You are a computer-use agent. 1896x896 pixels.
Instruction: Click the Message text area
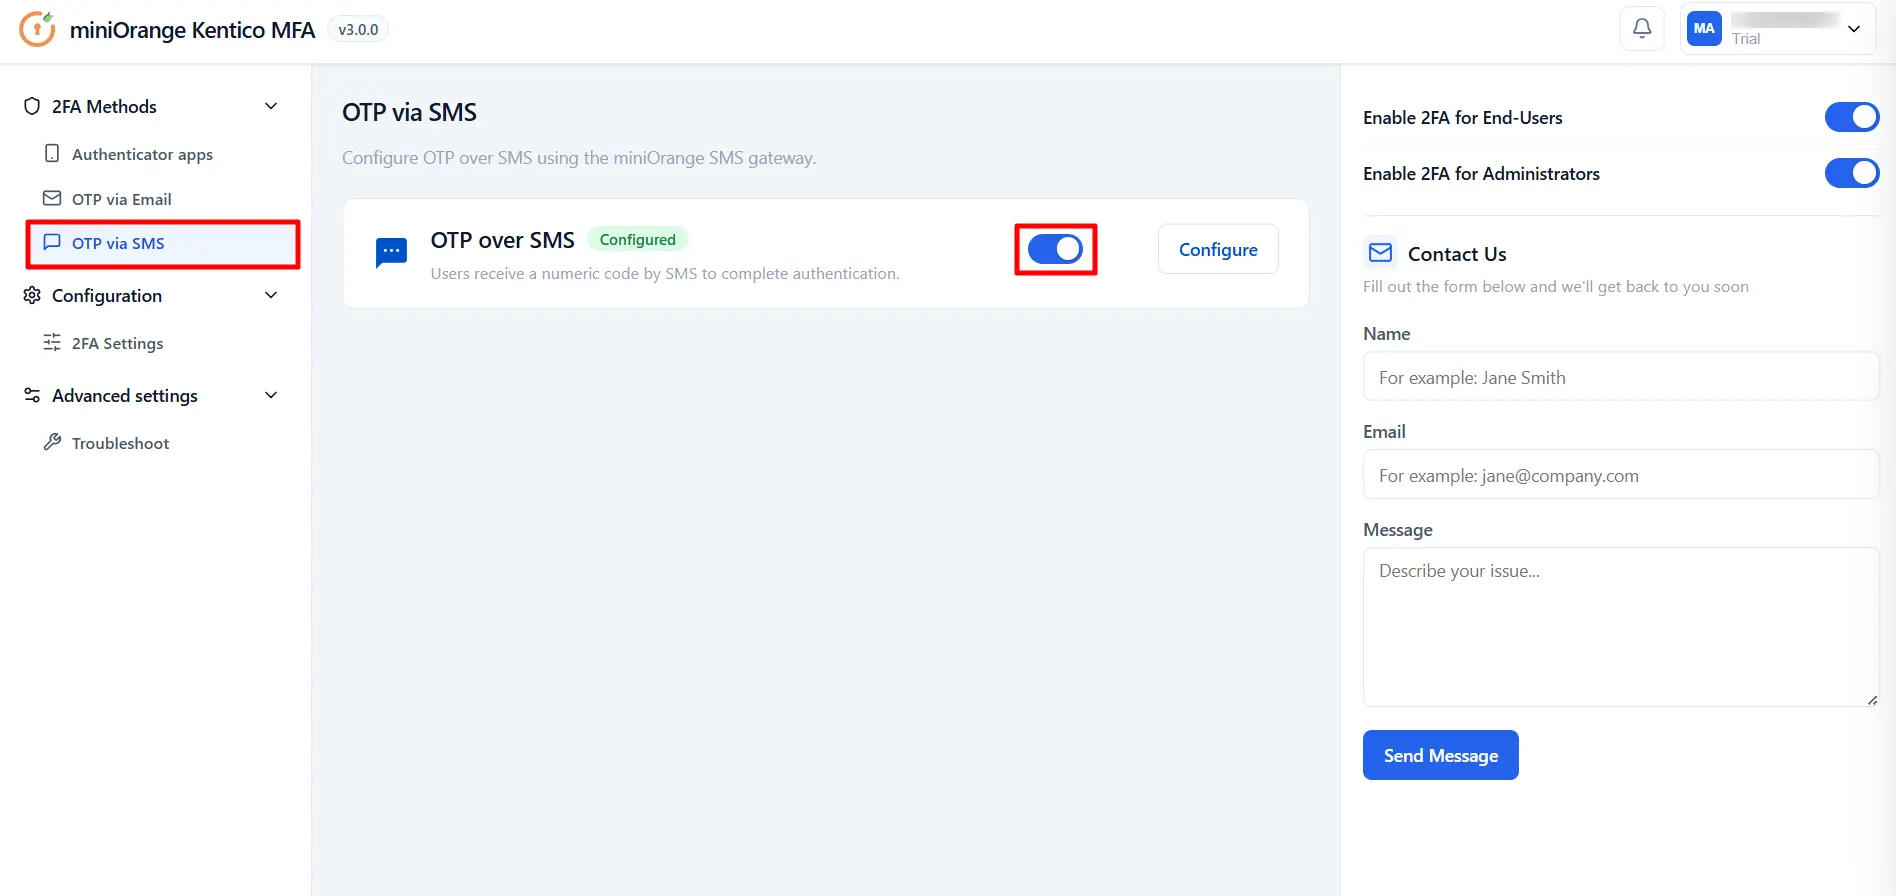pyautogui.click(x=1621, y=627)
